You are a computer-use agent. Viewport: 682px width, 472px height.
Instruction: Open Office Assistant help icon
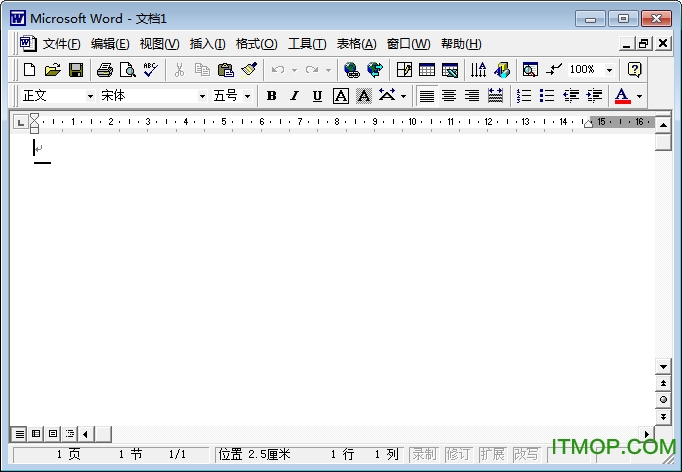635,70
